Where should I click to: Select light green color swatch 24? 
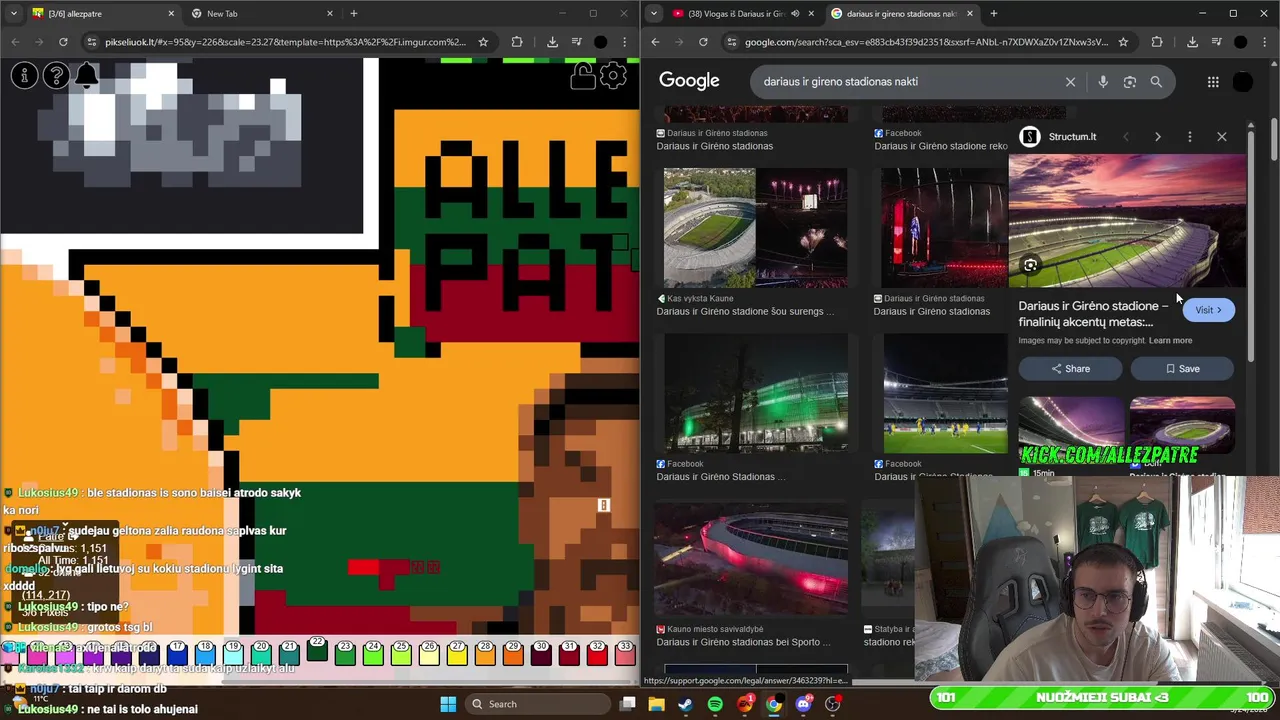373,654
